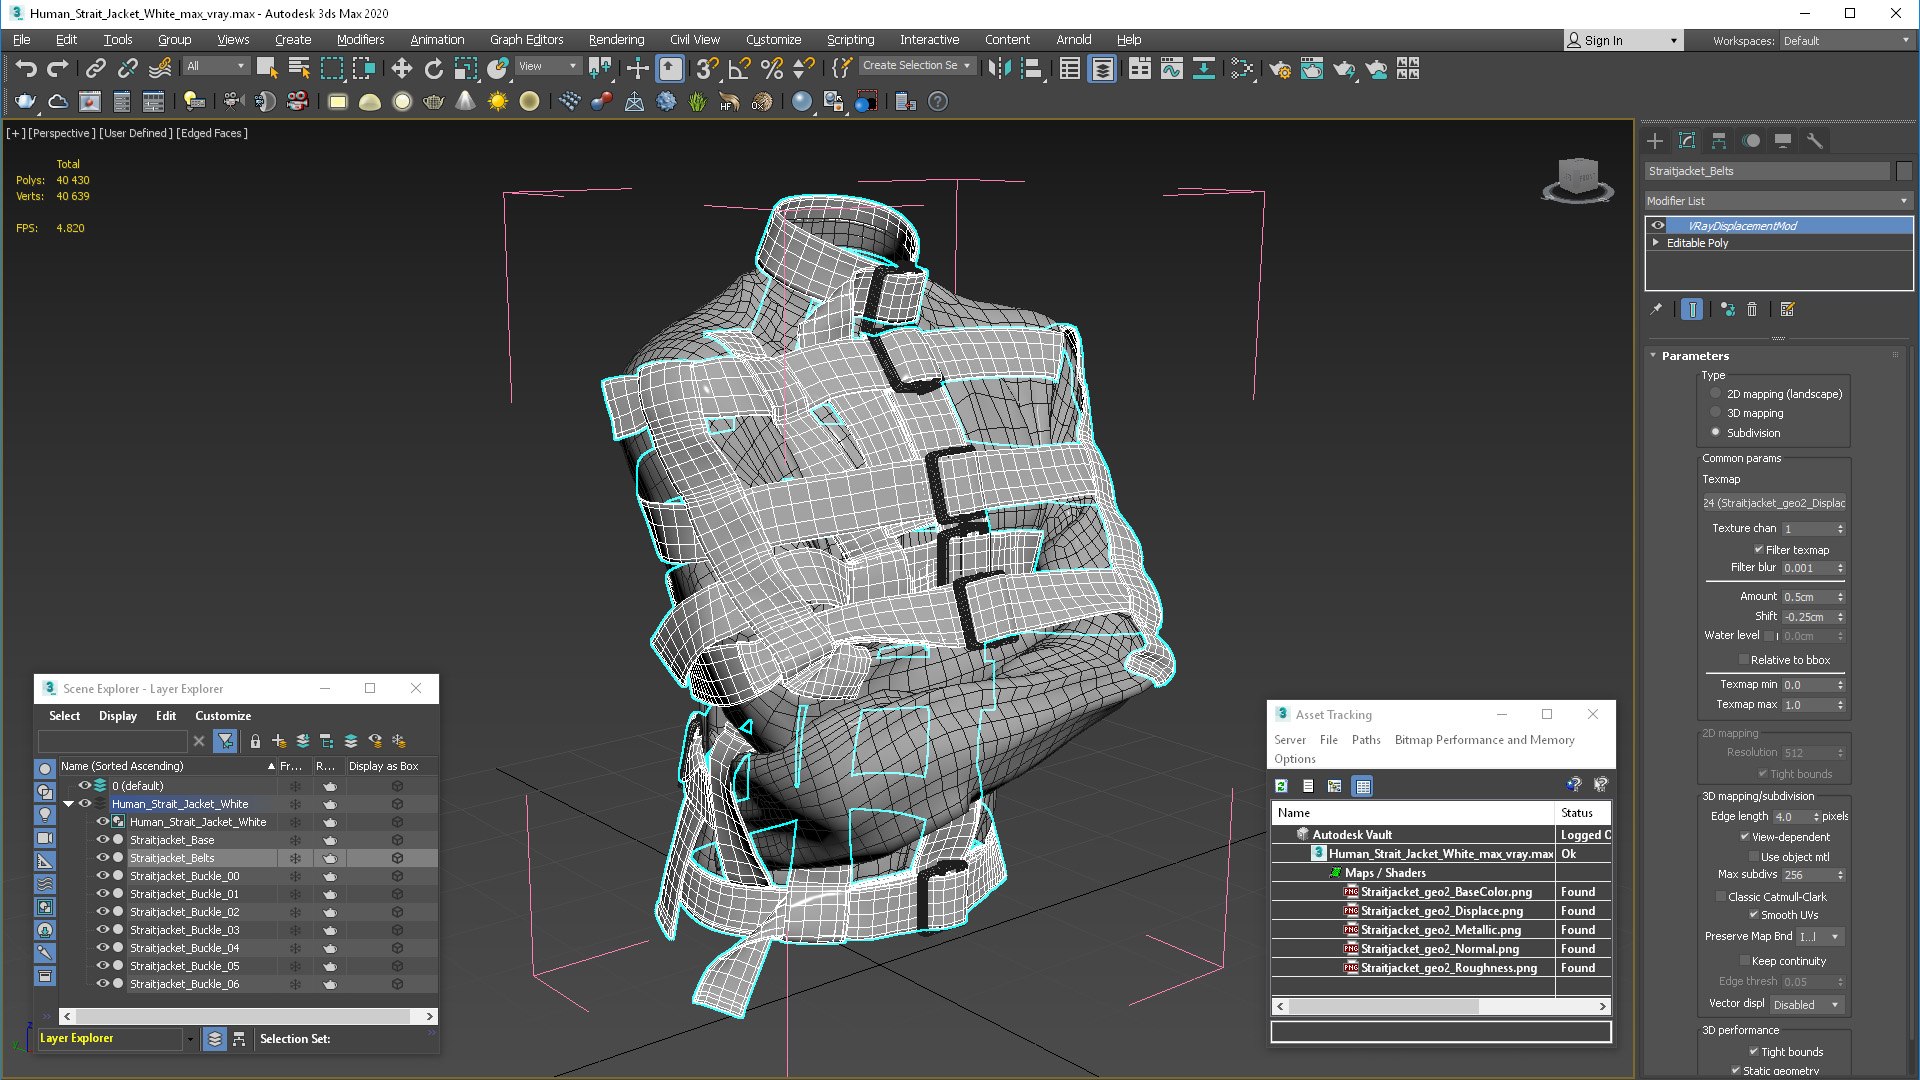The width and height of the screenshot is (1920, 1080).
Task: Select the 3D mapping radio button
Action: point(1716,413)
